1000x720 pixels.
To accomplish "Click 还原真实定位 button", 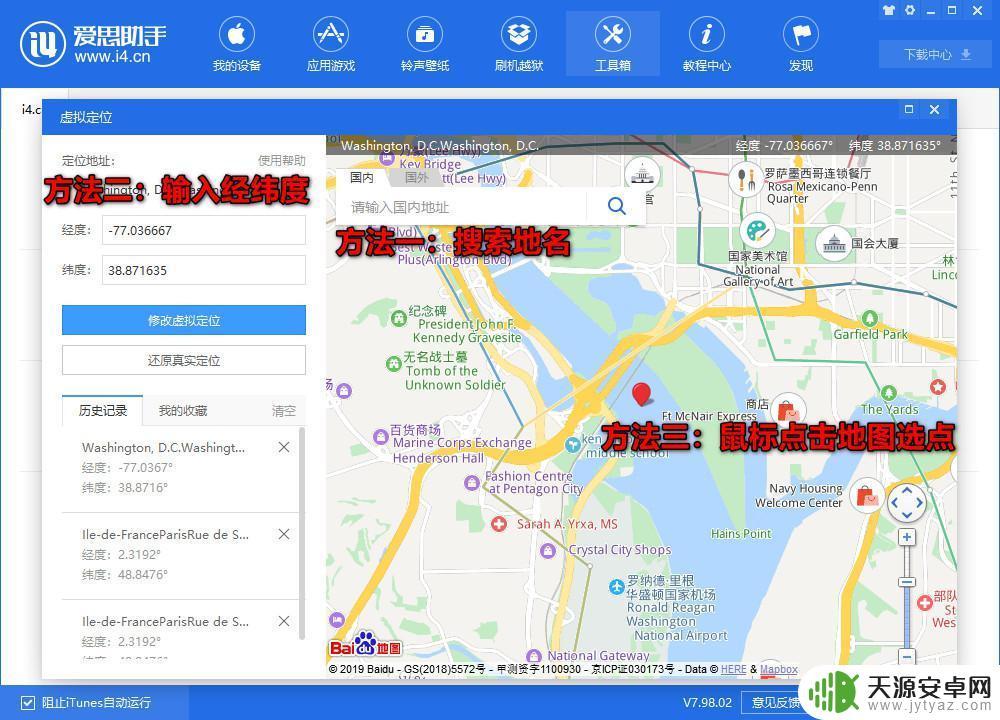I will [x=184, y=360].
